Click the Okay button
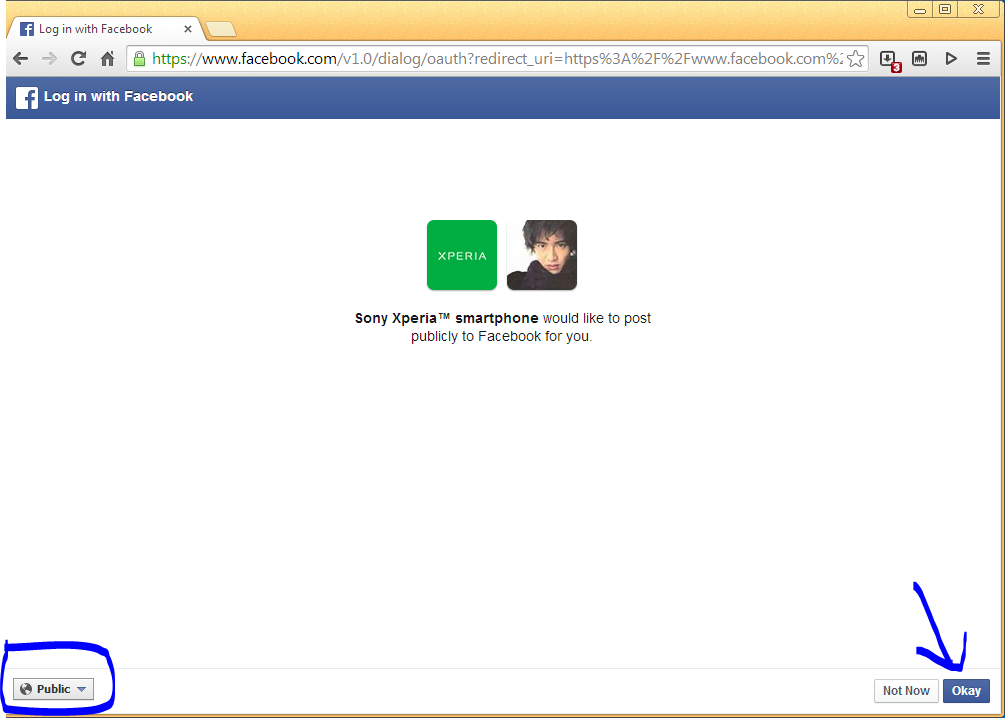The image size is (1005, 718). coord(966,690)
